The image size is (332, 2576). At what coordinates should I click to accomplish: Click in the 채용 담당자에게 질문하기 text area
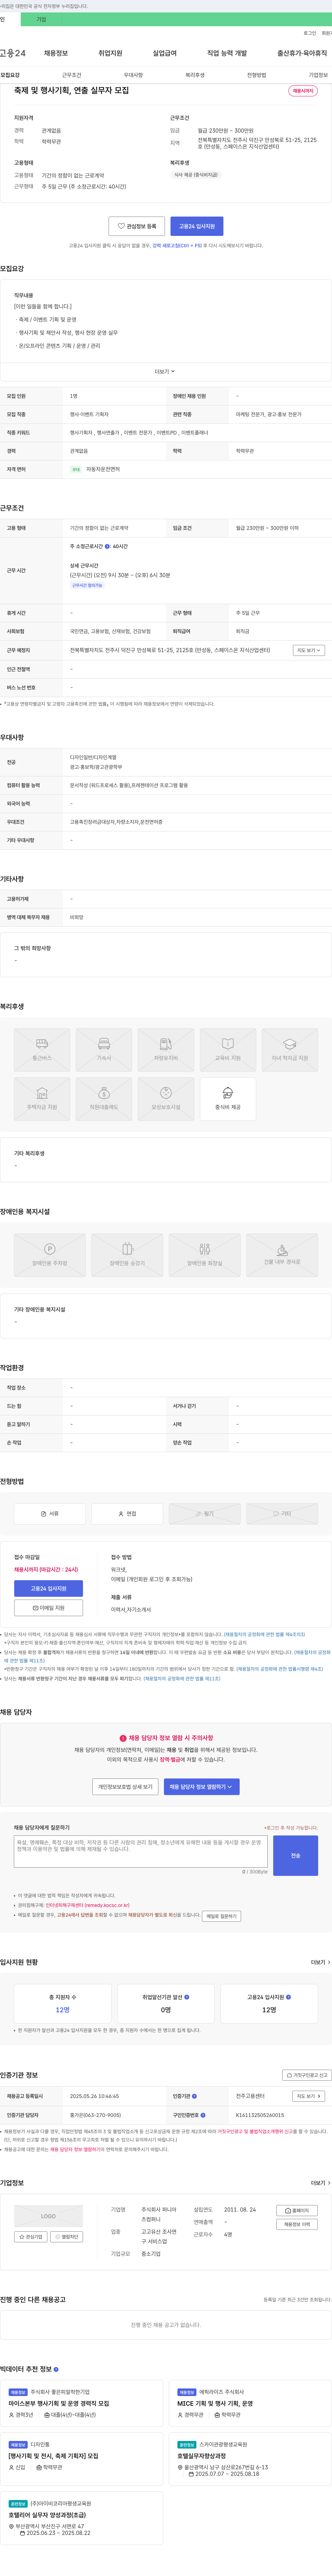141,1851
